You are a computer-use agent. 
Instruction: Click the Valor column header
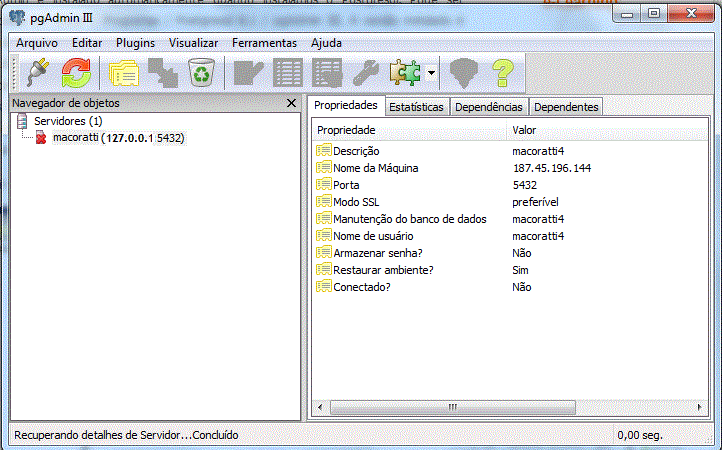tap(607, 130)
